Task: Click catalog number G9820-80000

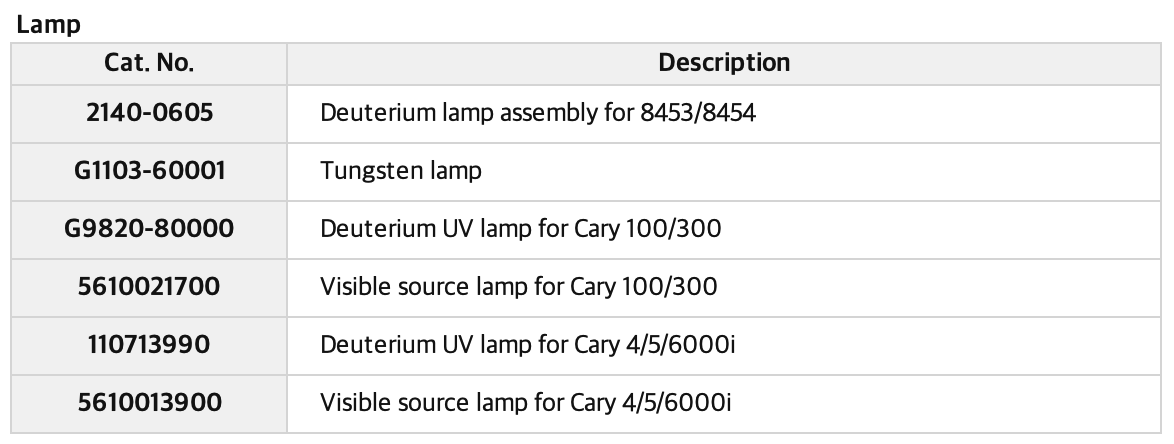Action: [x=149, y=228]
